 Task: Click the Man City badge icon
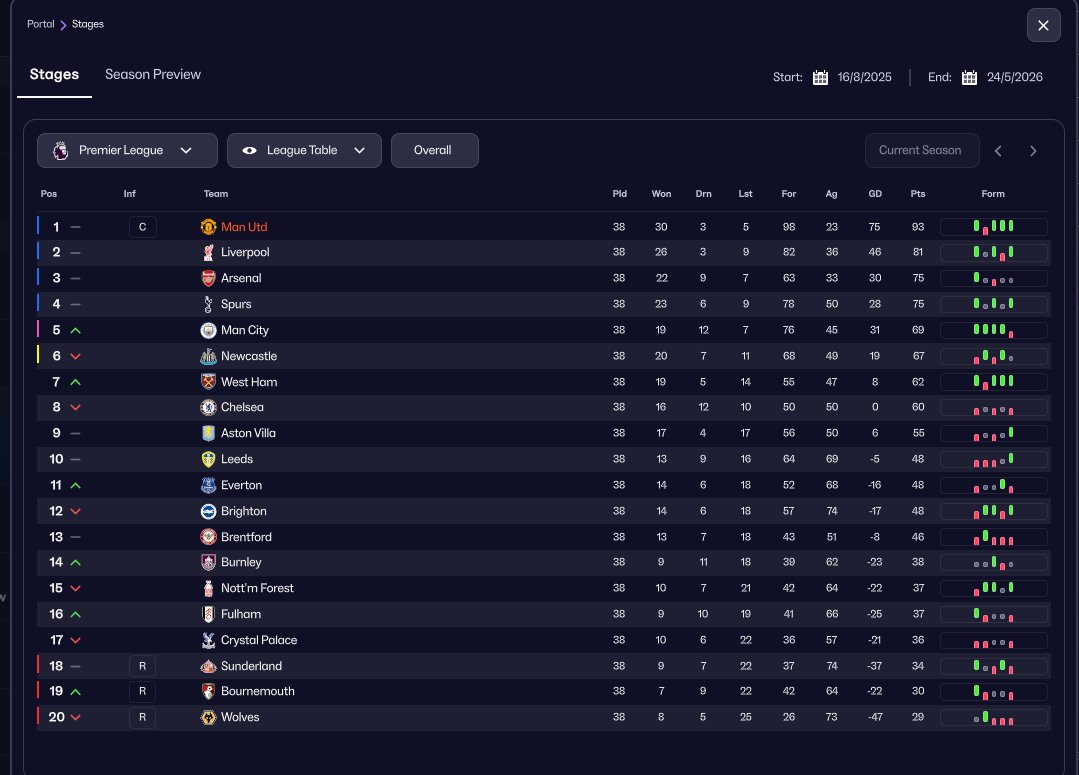point(208,330)
